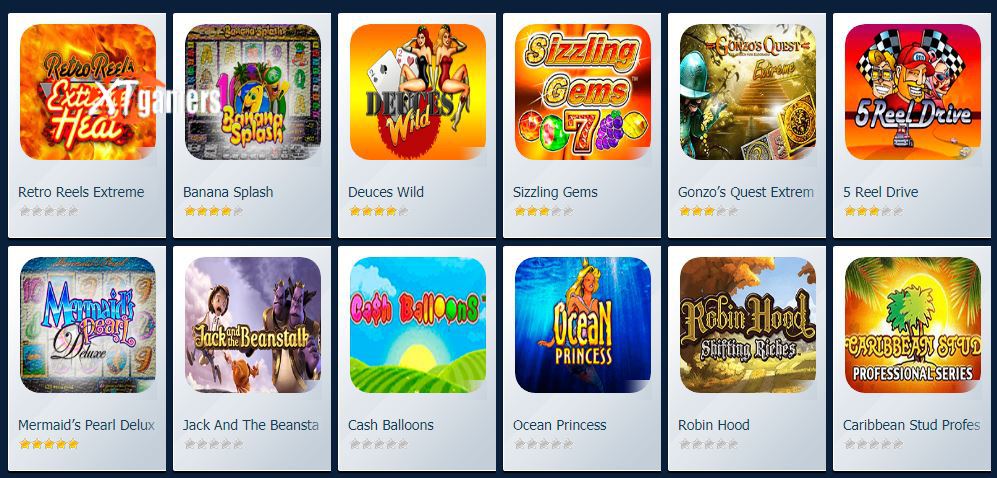
Task: Click the Ocean Princess game thumbnail
Action: [x=583, y=325]
